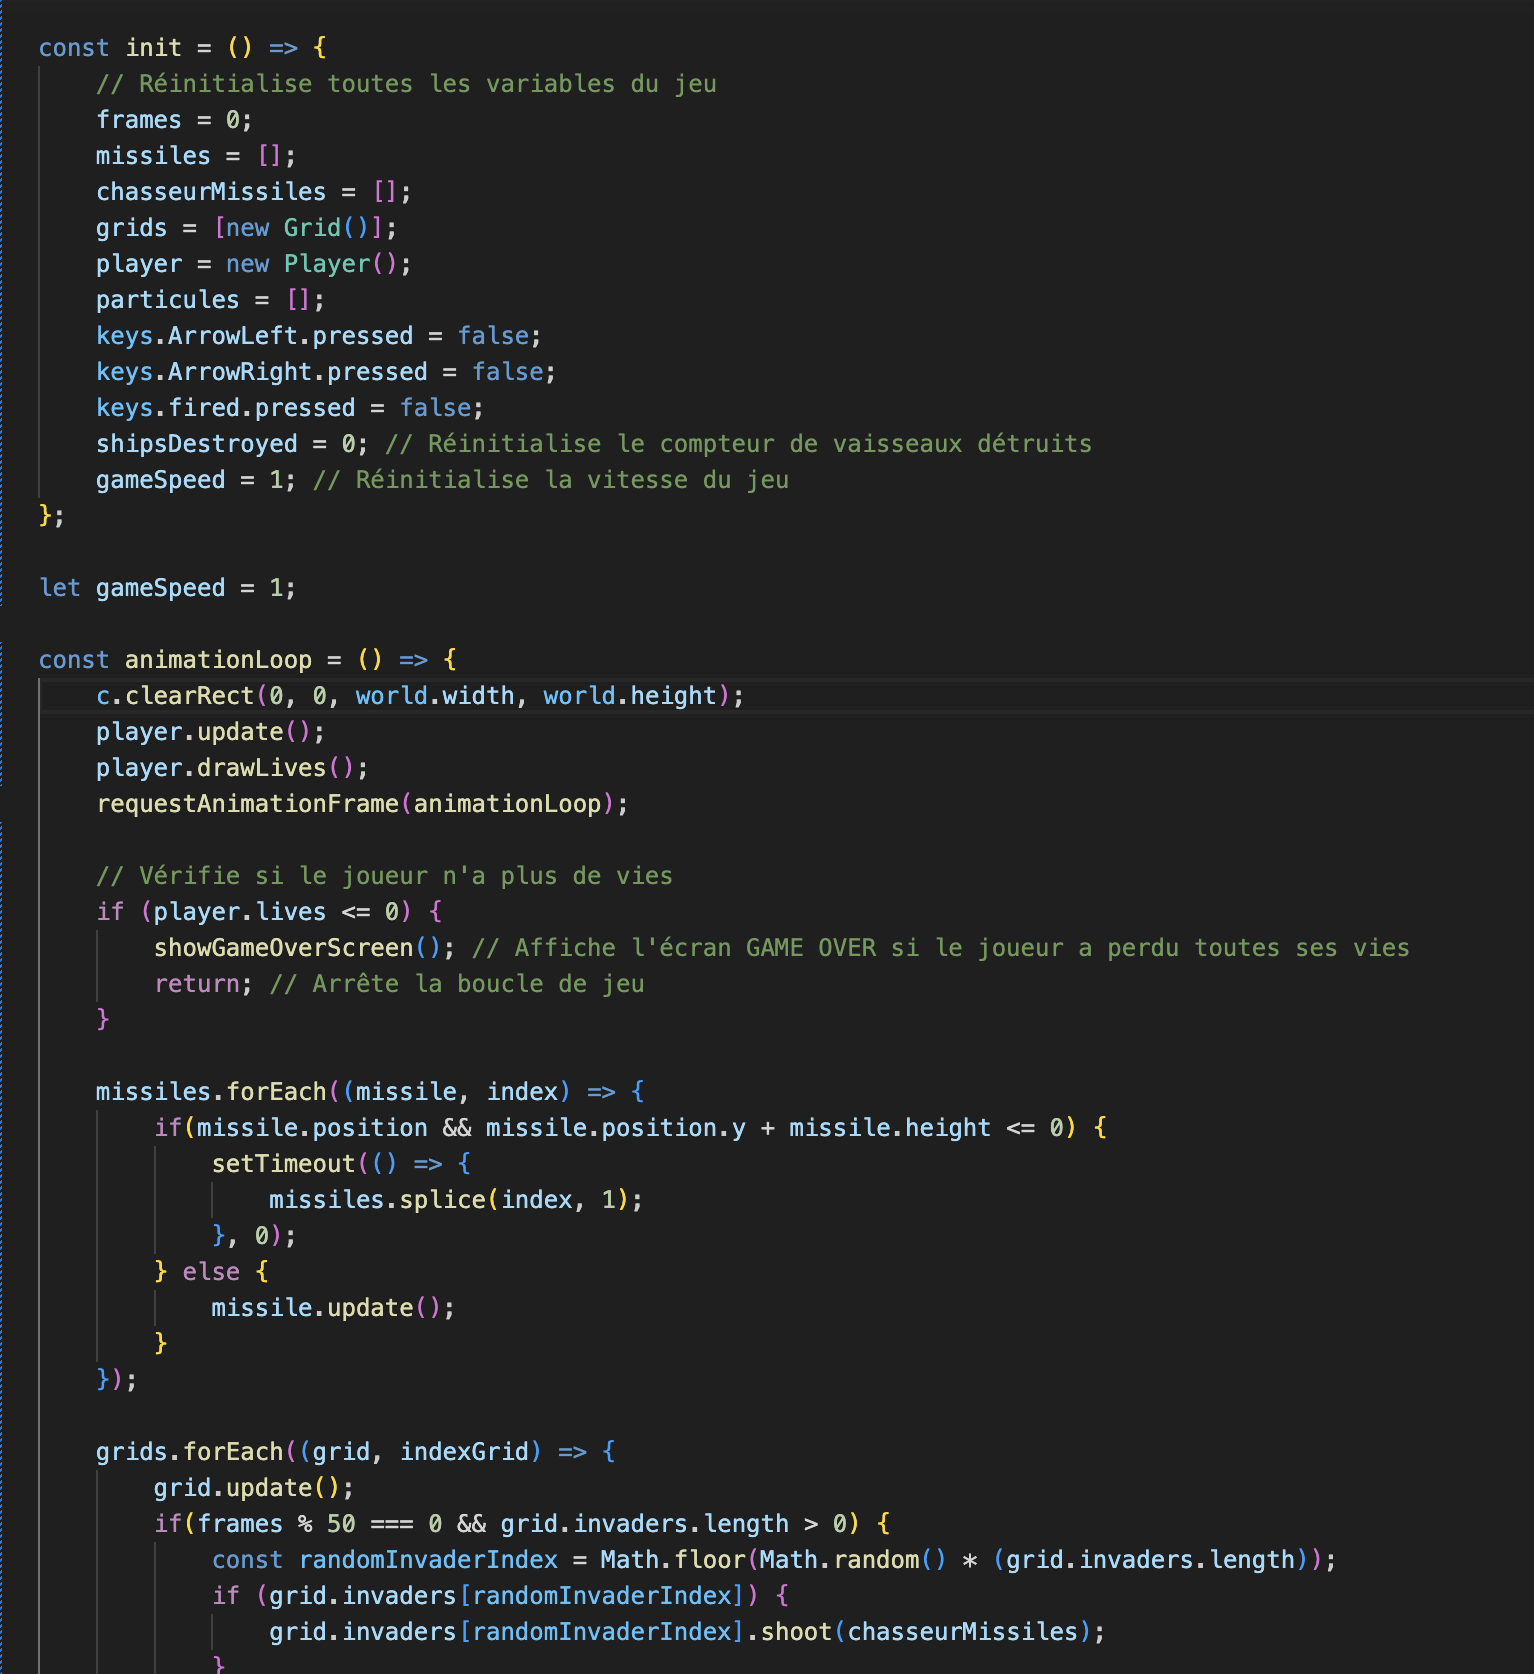The width and height of the screenshot is (1534, 1674).
Task: Click the 'setTimeout' call
Action: point(283,1164)
